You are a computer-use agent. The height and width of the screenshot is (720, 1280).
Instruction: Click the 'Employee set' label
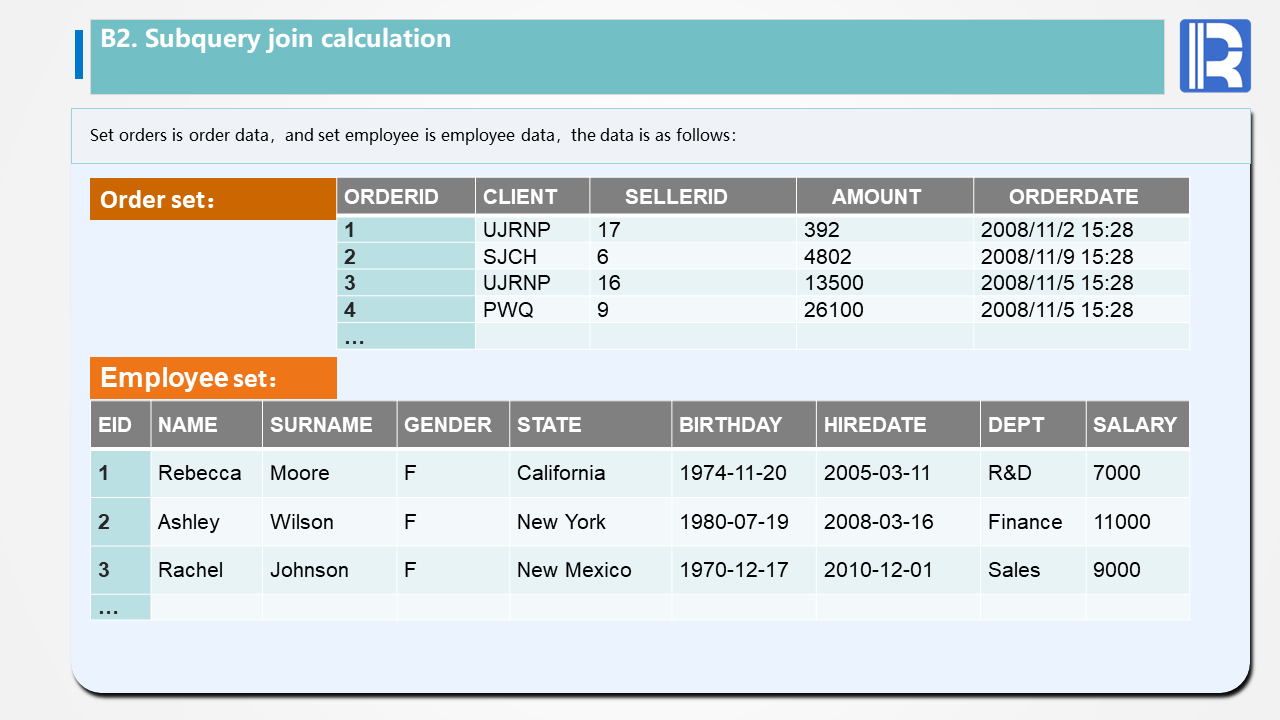coord(189,378)
